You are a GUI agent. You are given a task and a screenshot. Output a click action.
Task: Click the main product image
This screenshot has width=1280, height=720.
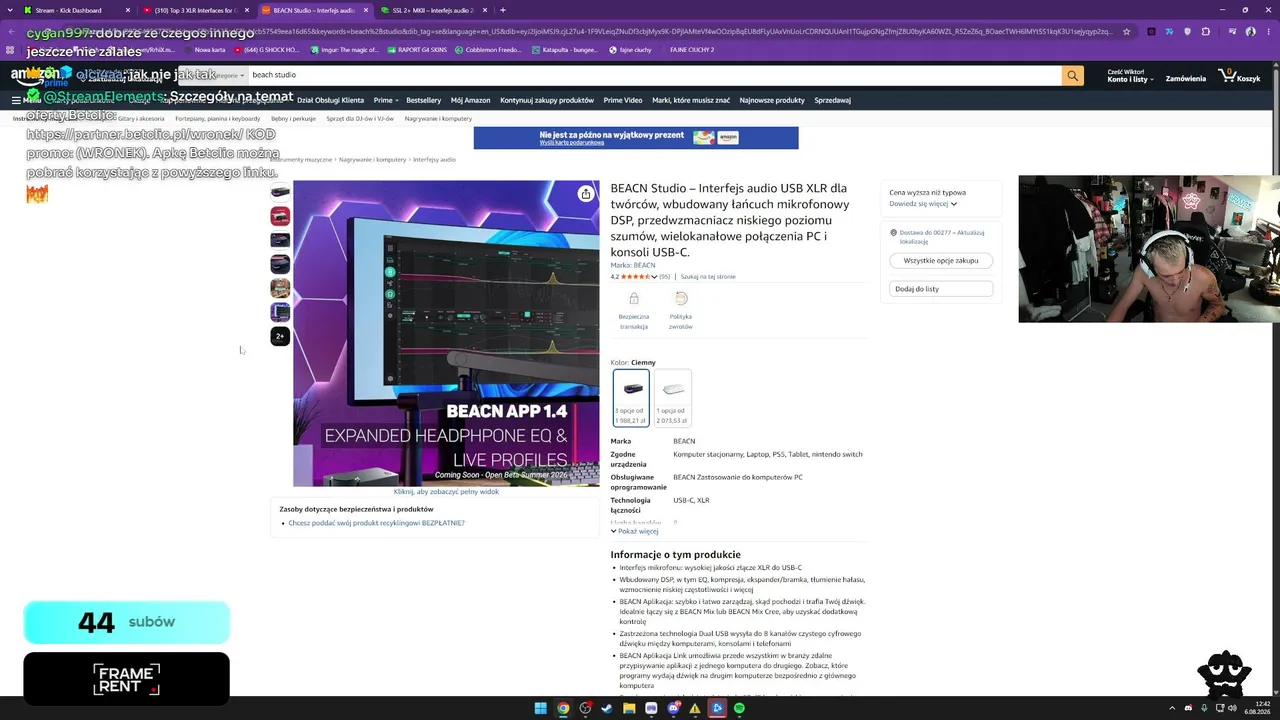[446, 333]
